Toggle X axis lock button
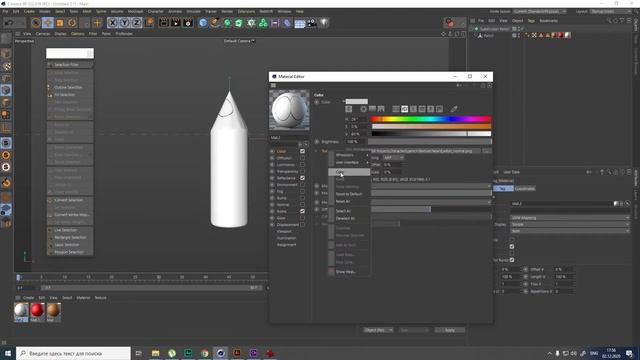This screenshot has width=640, height=360. click(x=113, y=23)
